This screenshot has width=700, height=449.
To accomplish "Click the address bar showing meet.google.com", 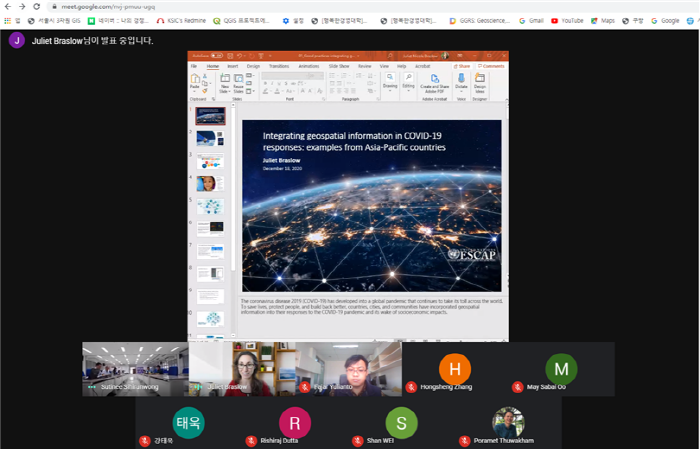I will (x=371, y=7).
